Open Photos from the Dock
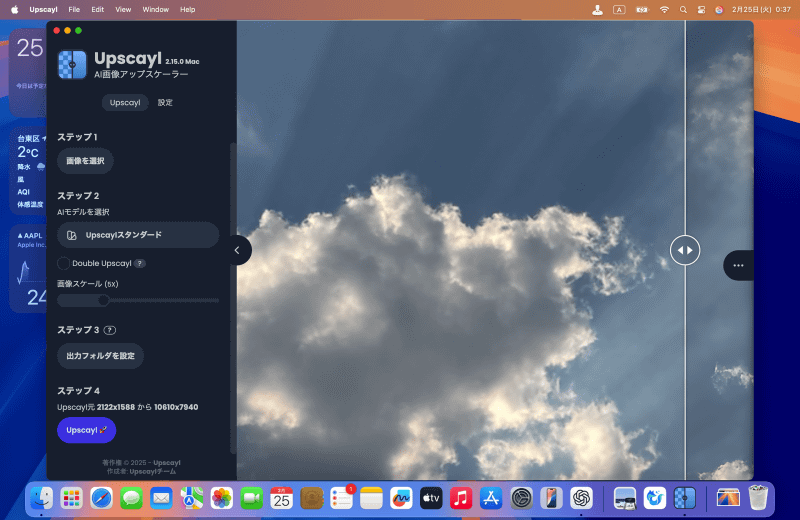800x520 pixels. [x=221, y=498]
